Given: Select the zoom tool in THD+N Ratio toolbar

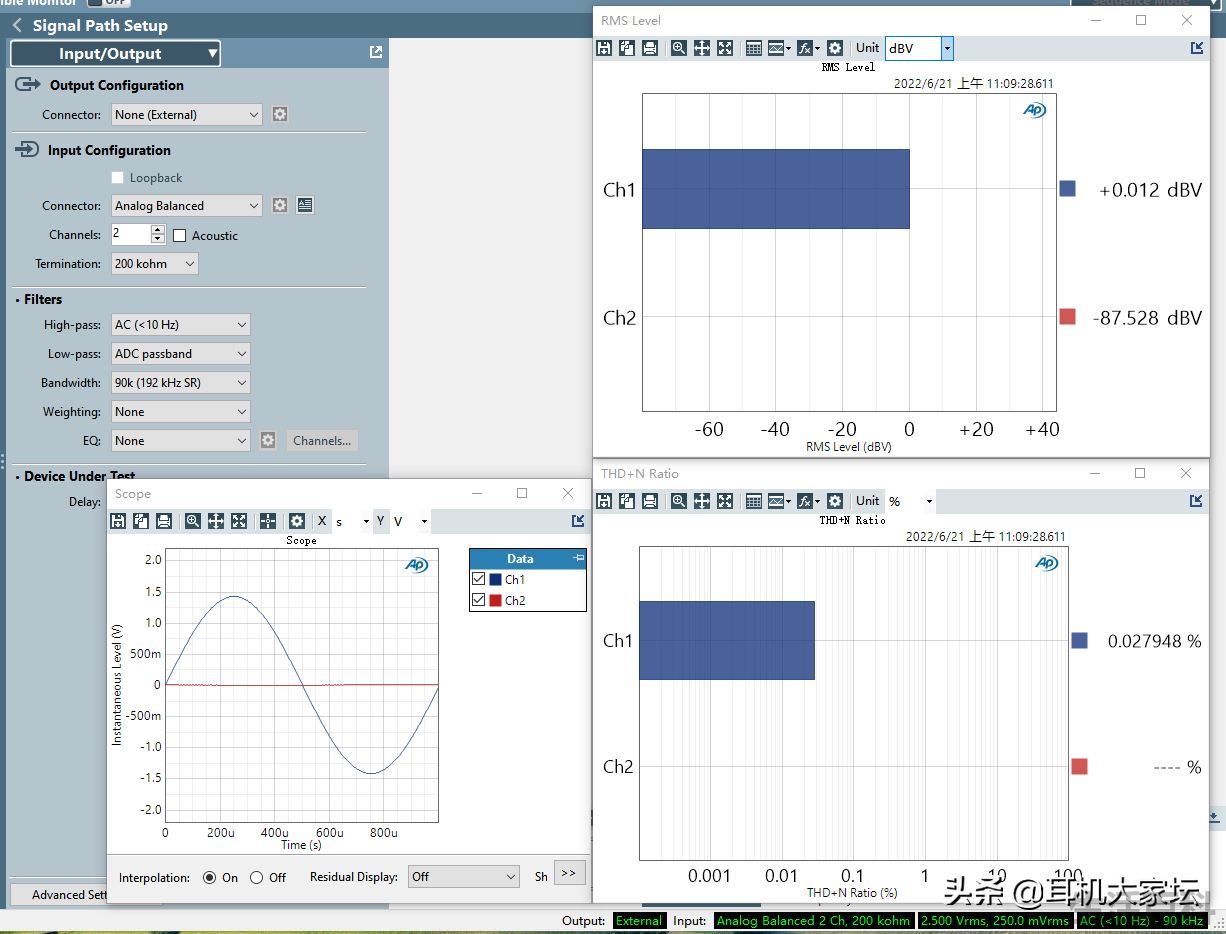Looking at the screenshot, I should (679, 501).
